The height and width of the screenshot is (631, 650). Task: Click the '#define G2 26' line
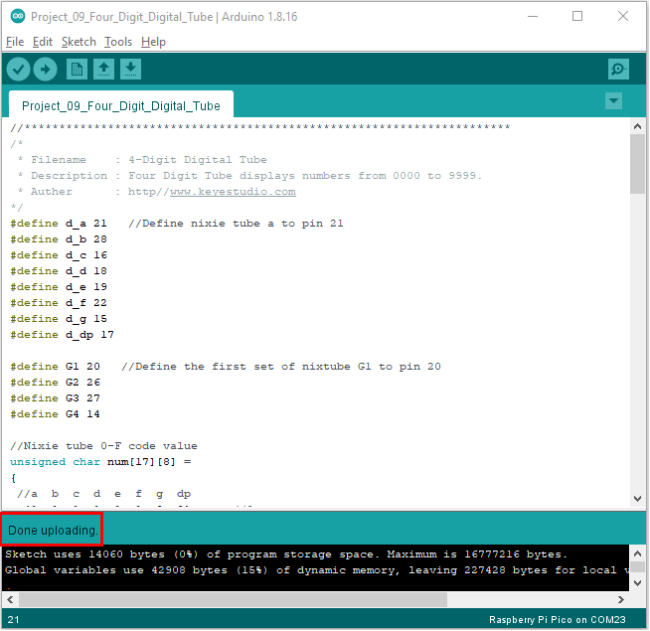55,382
